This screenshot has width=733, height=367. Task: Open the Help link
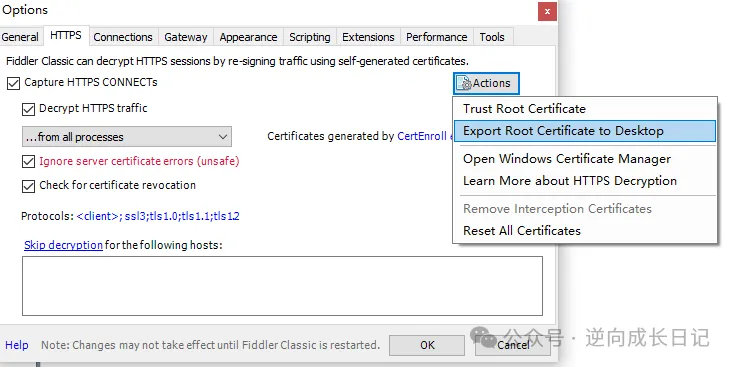click(x=17, y=345)
